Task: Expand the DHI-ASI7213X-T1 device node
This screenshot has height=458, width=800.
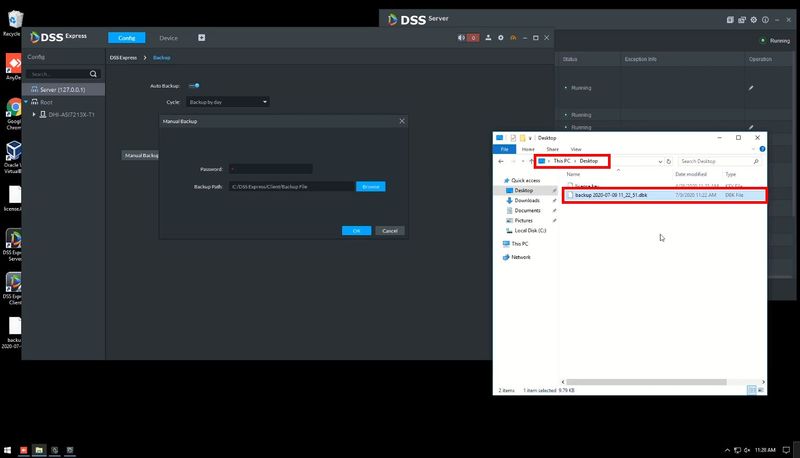Action: 34,114
